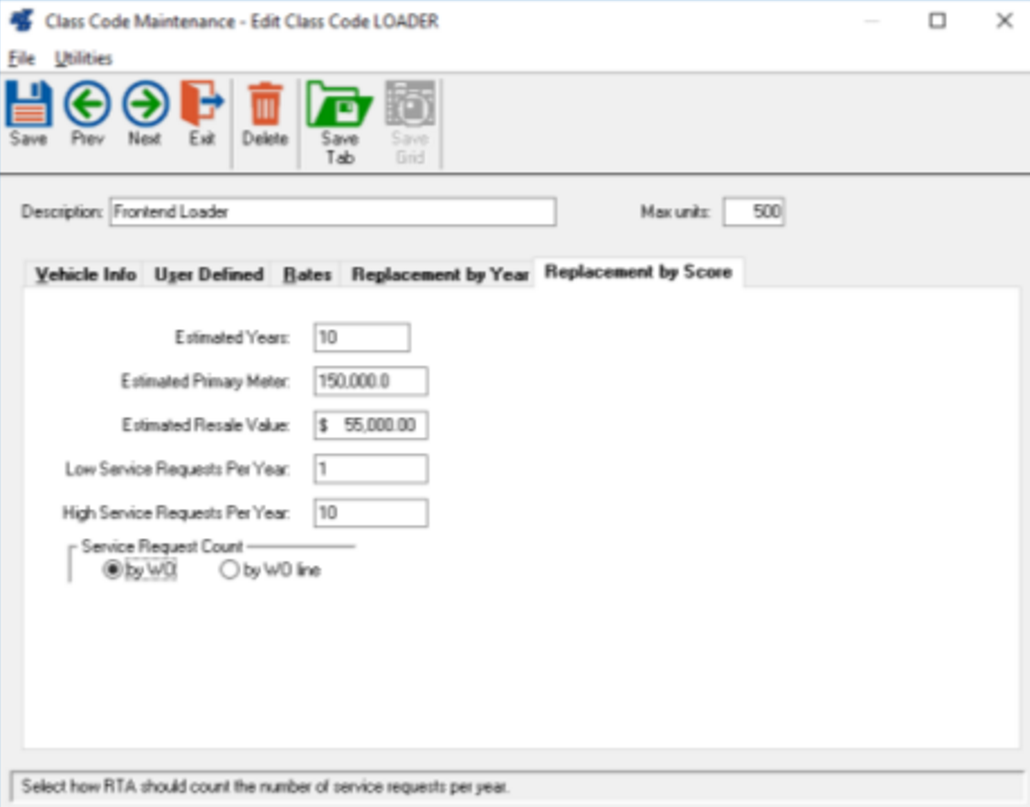Switch to the Vehicle Info tab

point(86,274)
